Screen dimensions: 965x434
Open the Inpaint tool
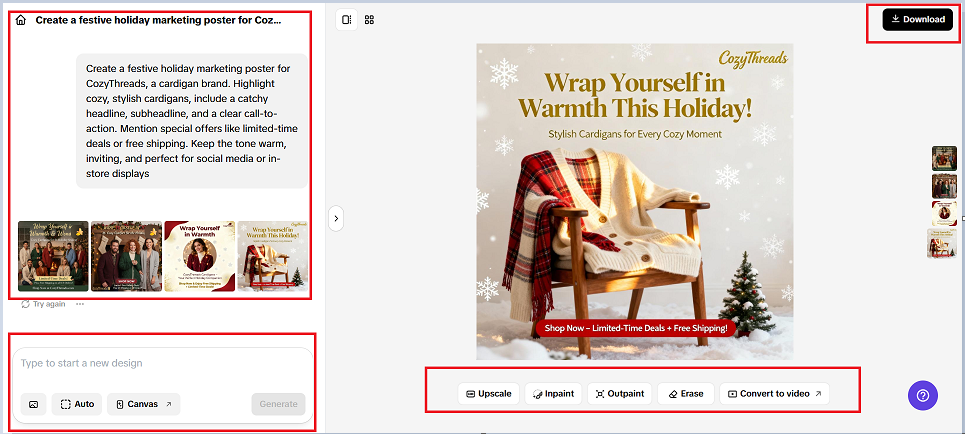(x=552, y=394)
